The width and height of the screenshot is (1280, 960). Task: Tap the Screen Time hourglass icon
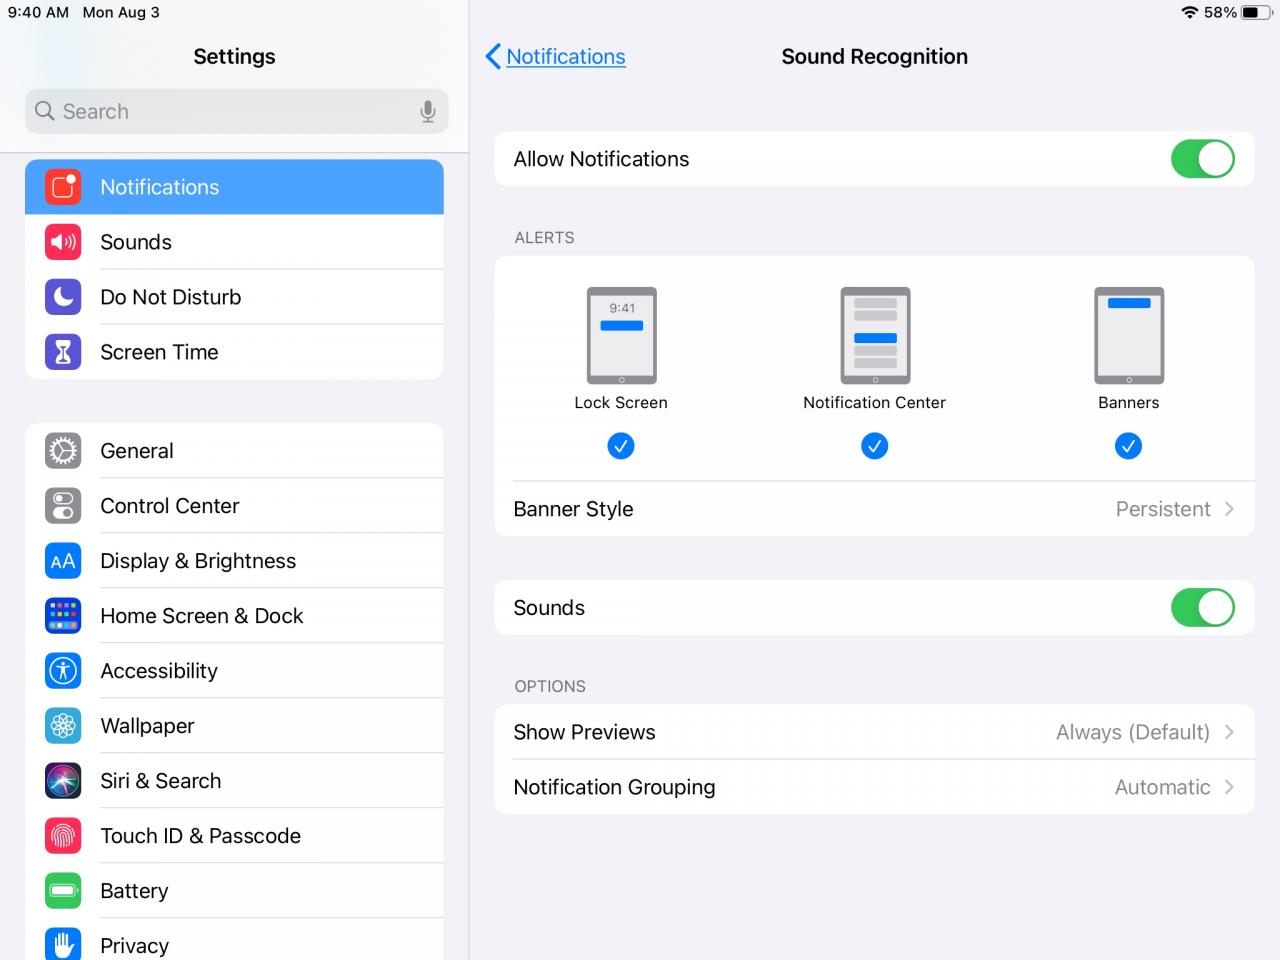click(63, 352)
